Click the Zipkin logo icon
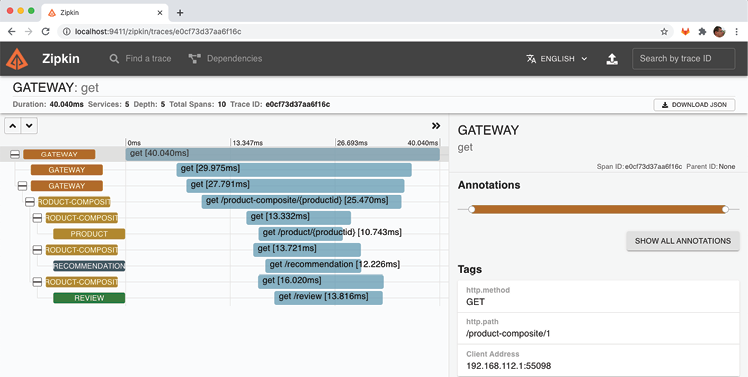 click(x=17, y=59)
